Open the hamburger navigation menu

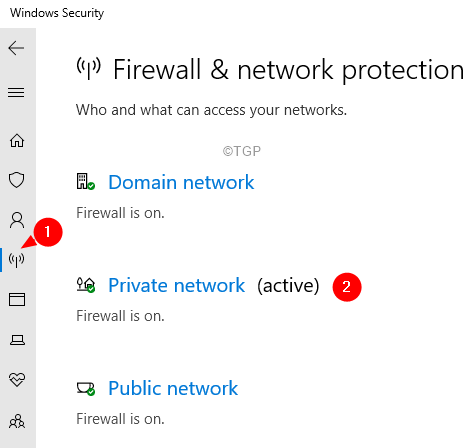click(x=16, y=92)
